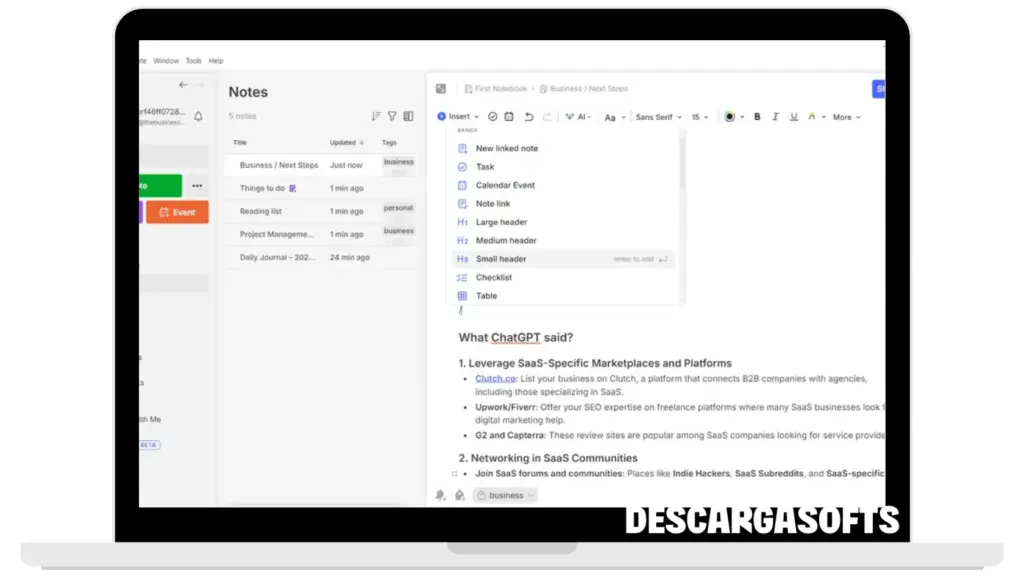Toggle bold formatting

[757, 117]
